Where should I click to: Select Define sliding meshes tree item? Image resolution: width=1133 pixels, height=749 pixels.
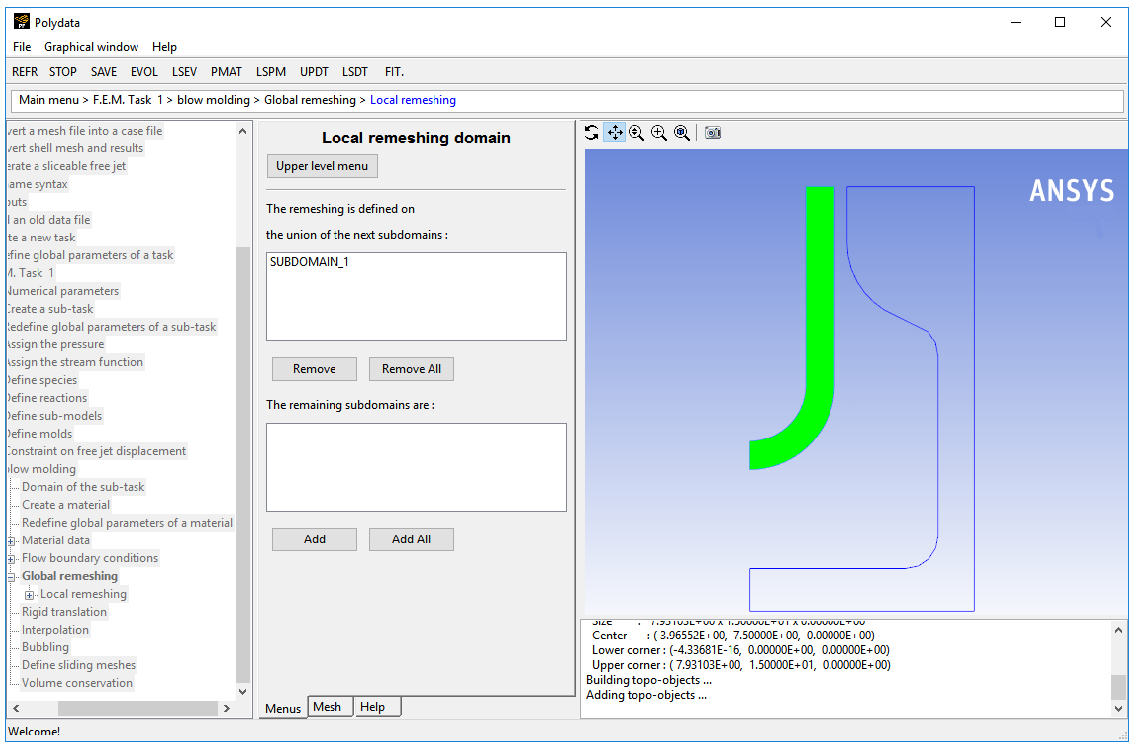click(79, 665)
